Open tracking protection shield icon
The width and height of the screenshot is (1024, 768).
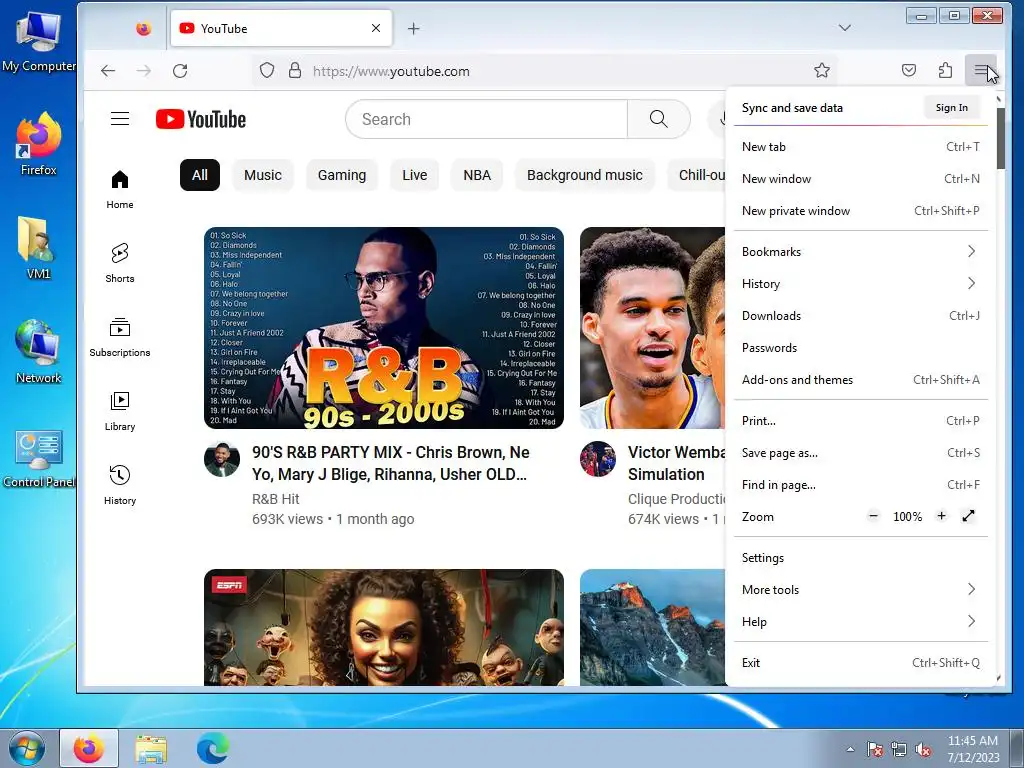[x=266, y=71]
